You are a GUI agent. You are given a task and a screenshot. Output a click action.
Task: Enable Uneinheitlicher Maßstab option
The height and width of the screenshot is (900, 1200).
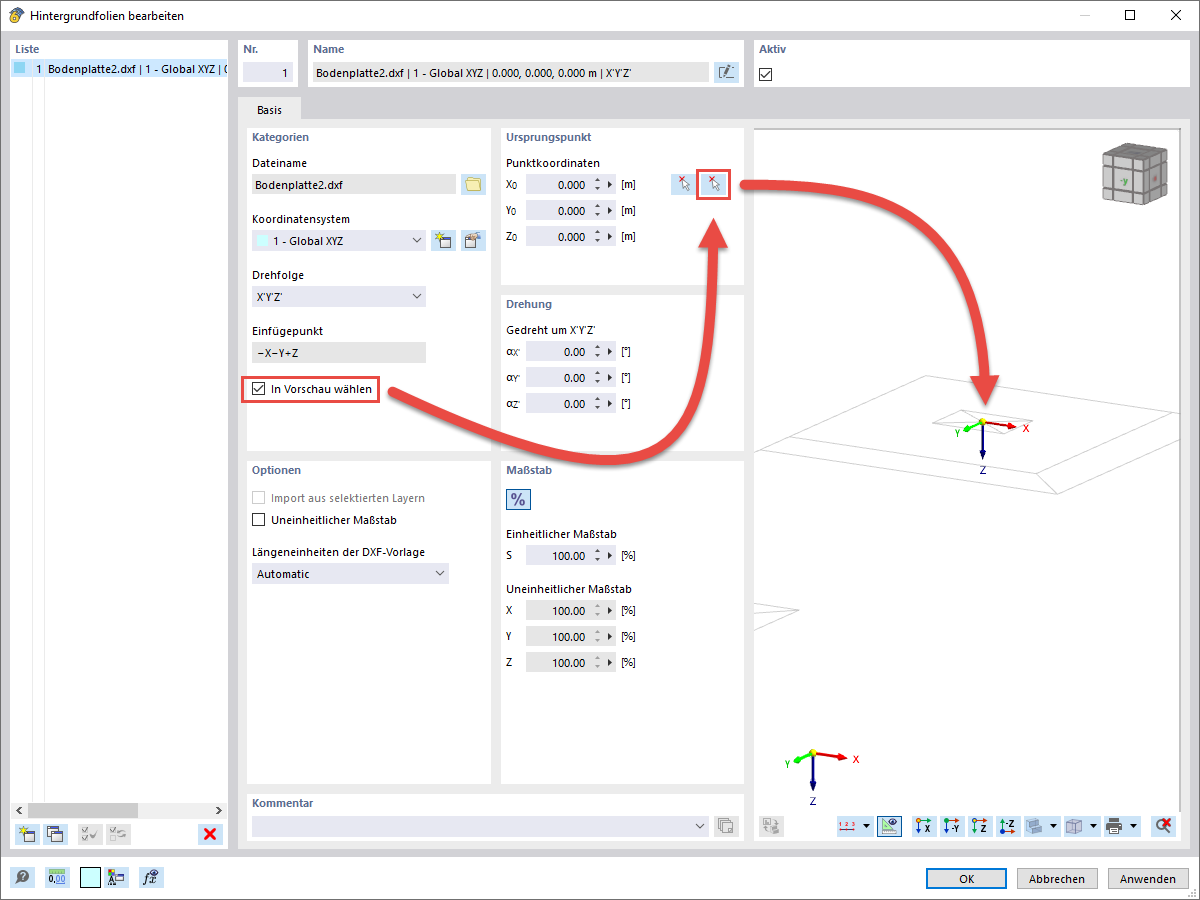pyautogui.click(x=259, y=520)
